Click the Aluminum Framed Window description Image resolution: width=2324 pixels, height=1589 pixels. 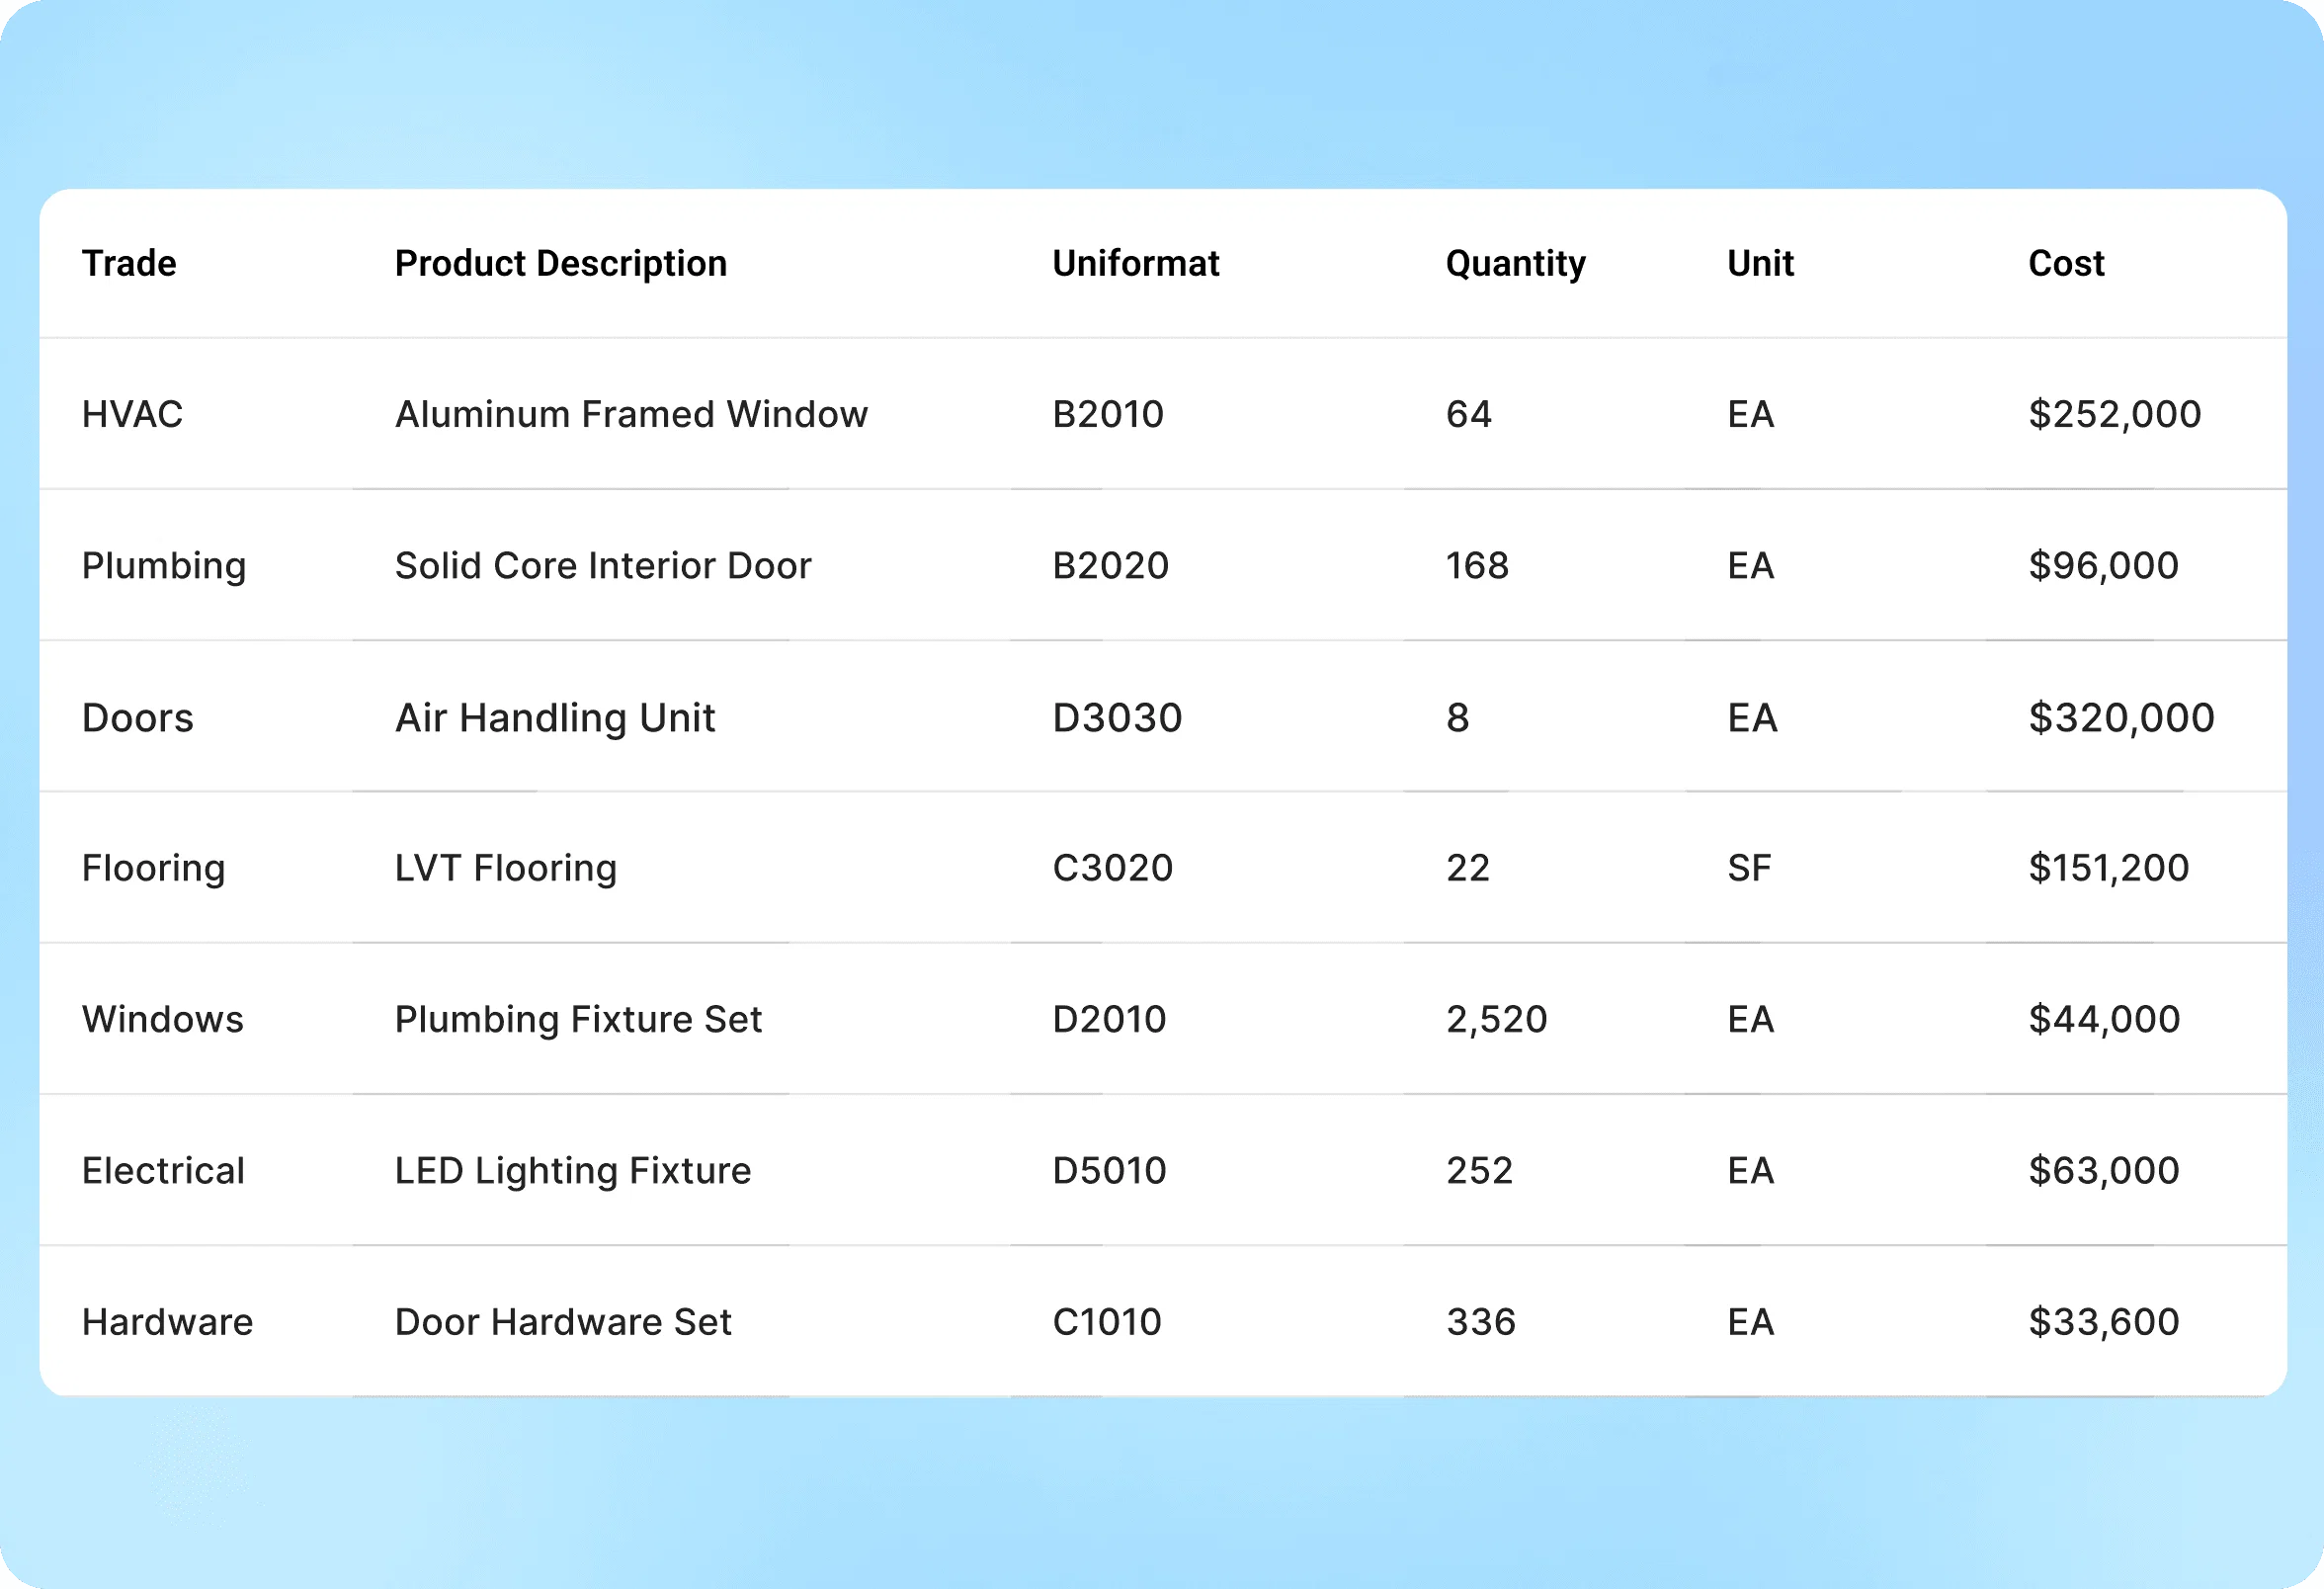tap(631, 415)
